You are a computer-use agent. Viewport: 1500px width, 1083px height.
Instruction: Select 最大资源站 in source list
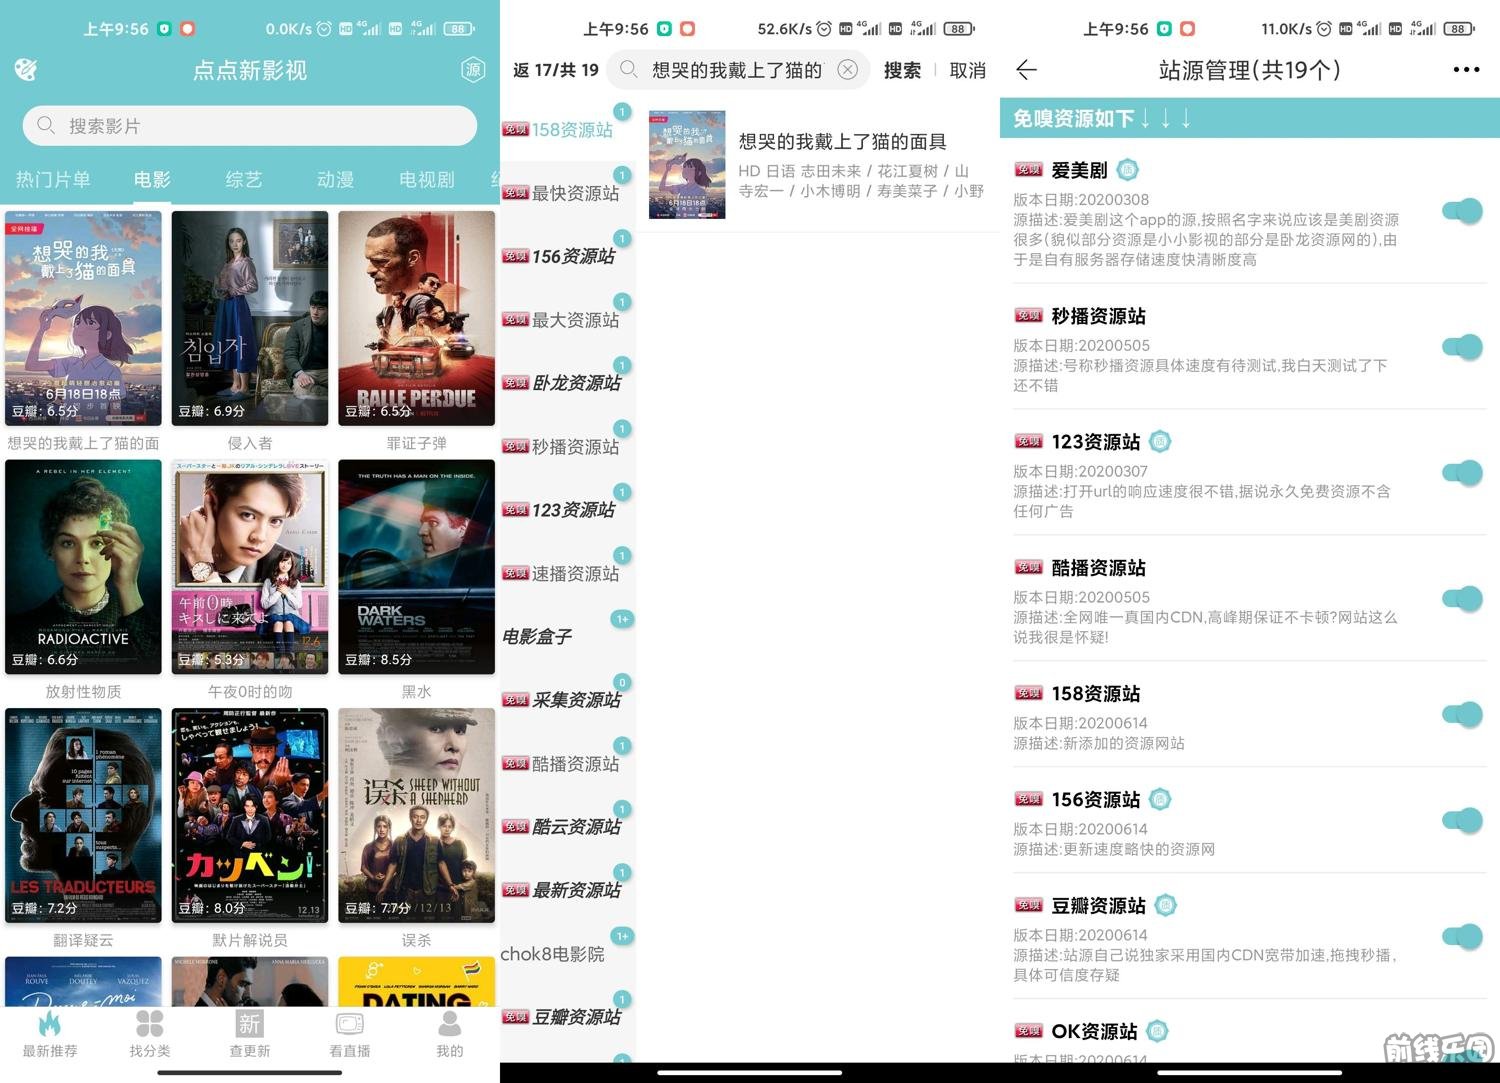(567, 320)
